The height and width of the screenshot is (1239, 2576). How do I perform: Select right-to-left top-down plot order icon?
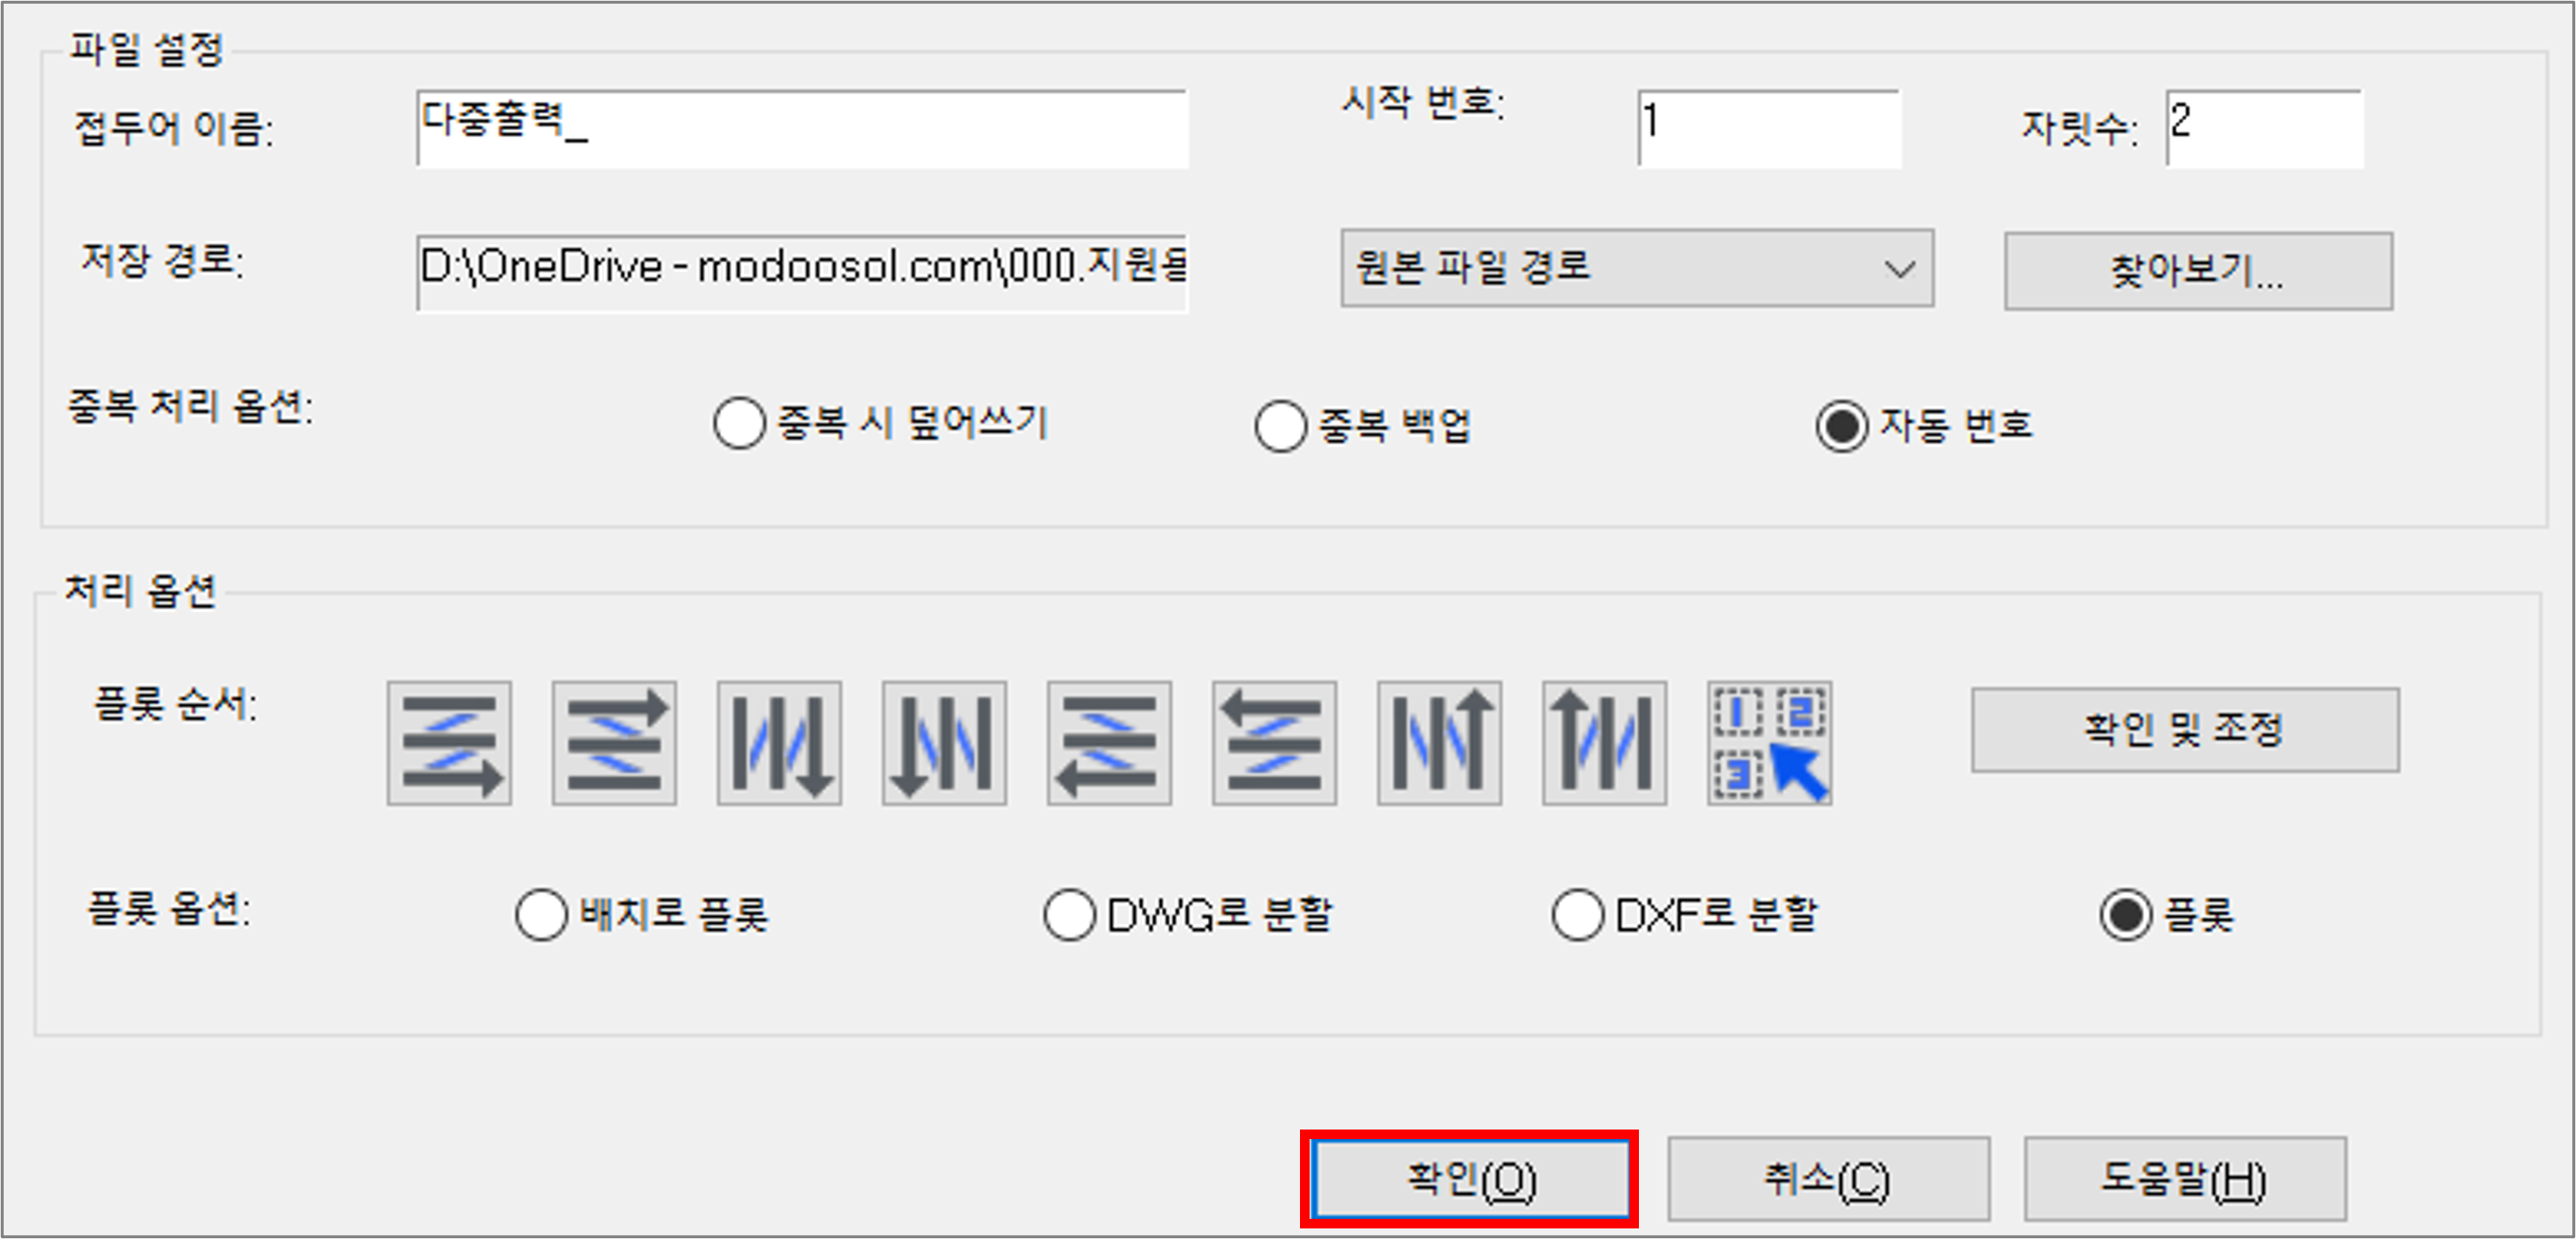click(1109, 743)
